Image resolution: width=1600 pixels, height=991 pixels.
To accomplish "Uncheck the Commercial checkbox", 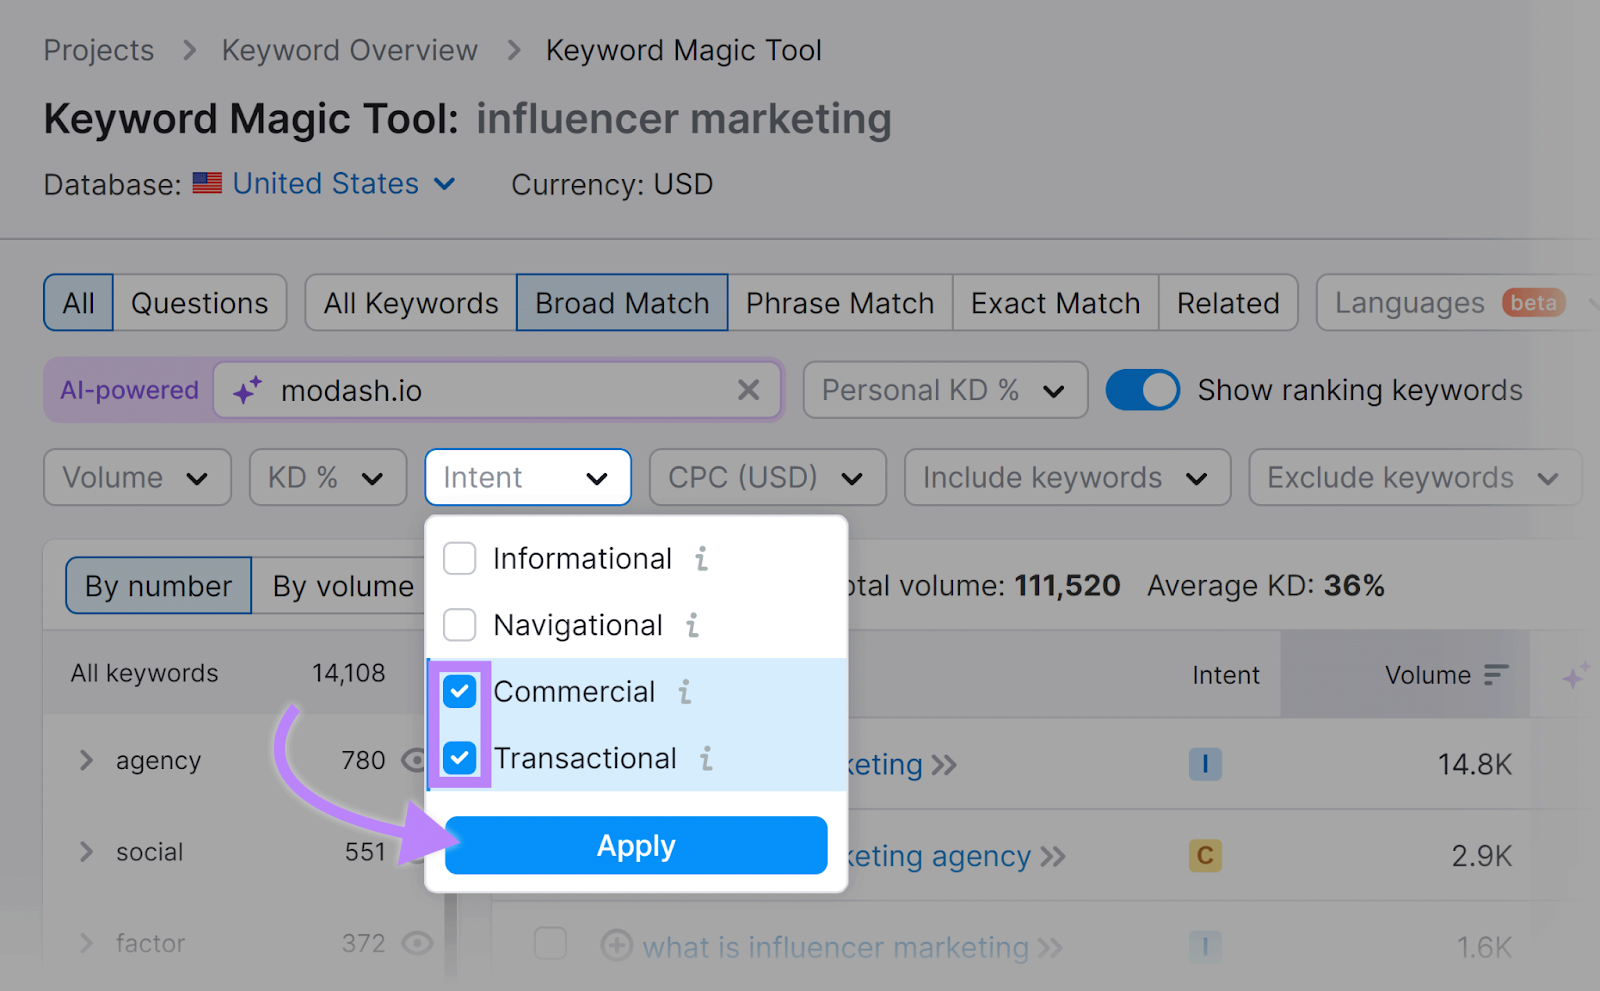I will click(460, 691).
